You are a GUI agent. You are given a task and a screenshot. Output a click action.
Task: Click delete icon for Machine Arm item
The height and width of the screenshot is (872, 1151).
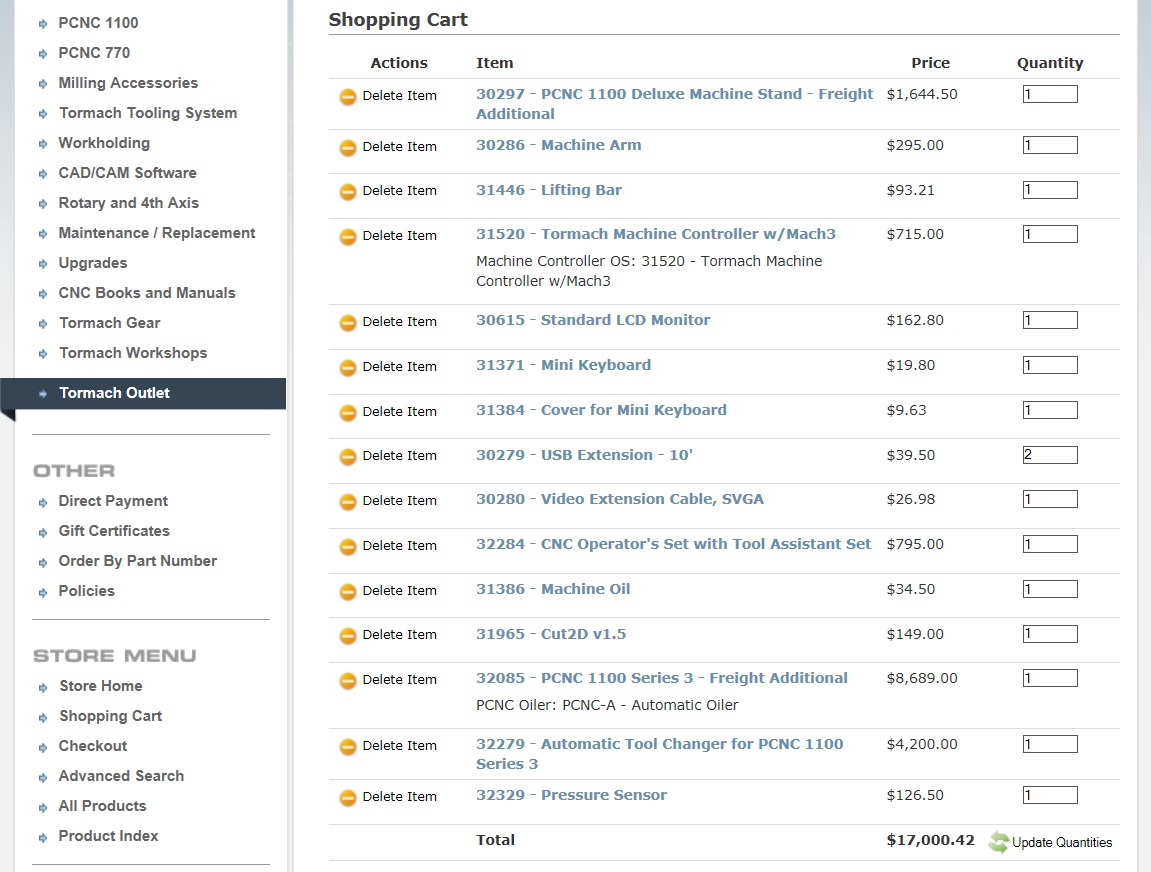(348, 147)
